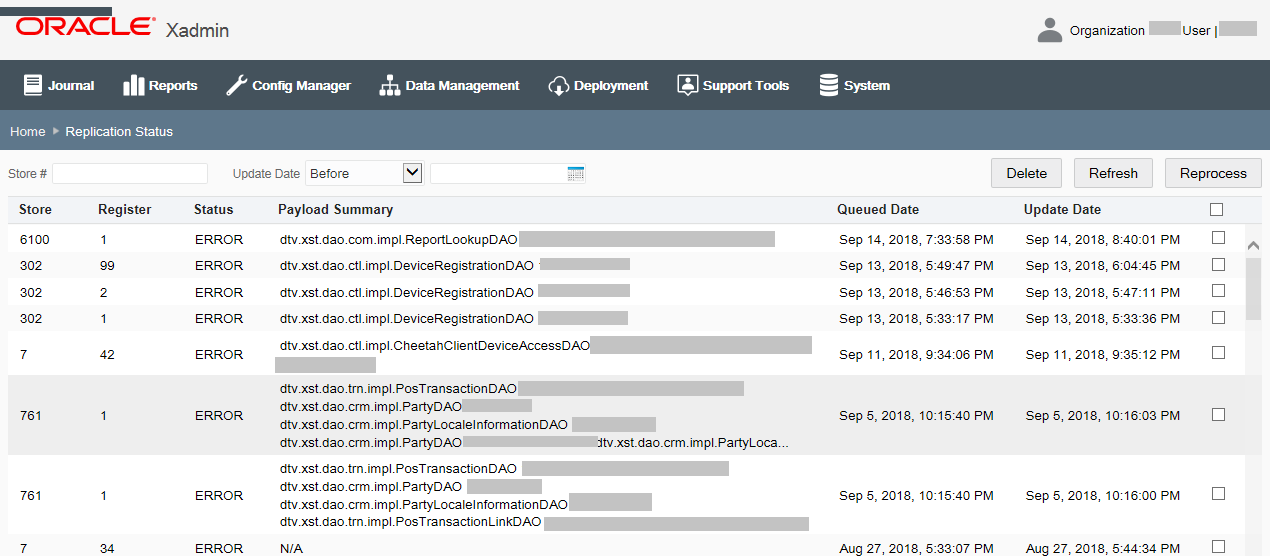This screenshot has height=556, width=1270.
Task: Click the Refresh button
Action: pyautogui.click(x=1113, y=173)
